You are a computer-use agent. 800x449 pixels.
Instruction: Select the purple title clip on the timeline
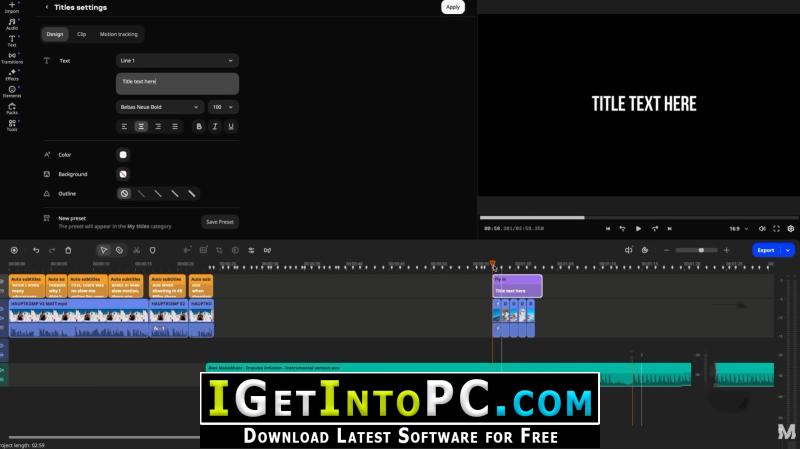[517, 286]
